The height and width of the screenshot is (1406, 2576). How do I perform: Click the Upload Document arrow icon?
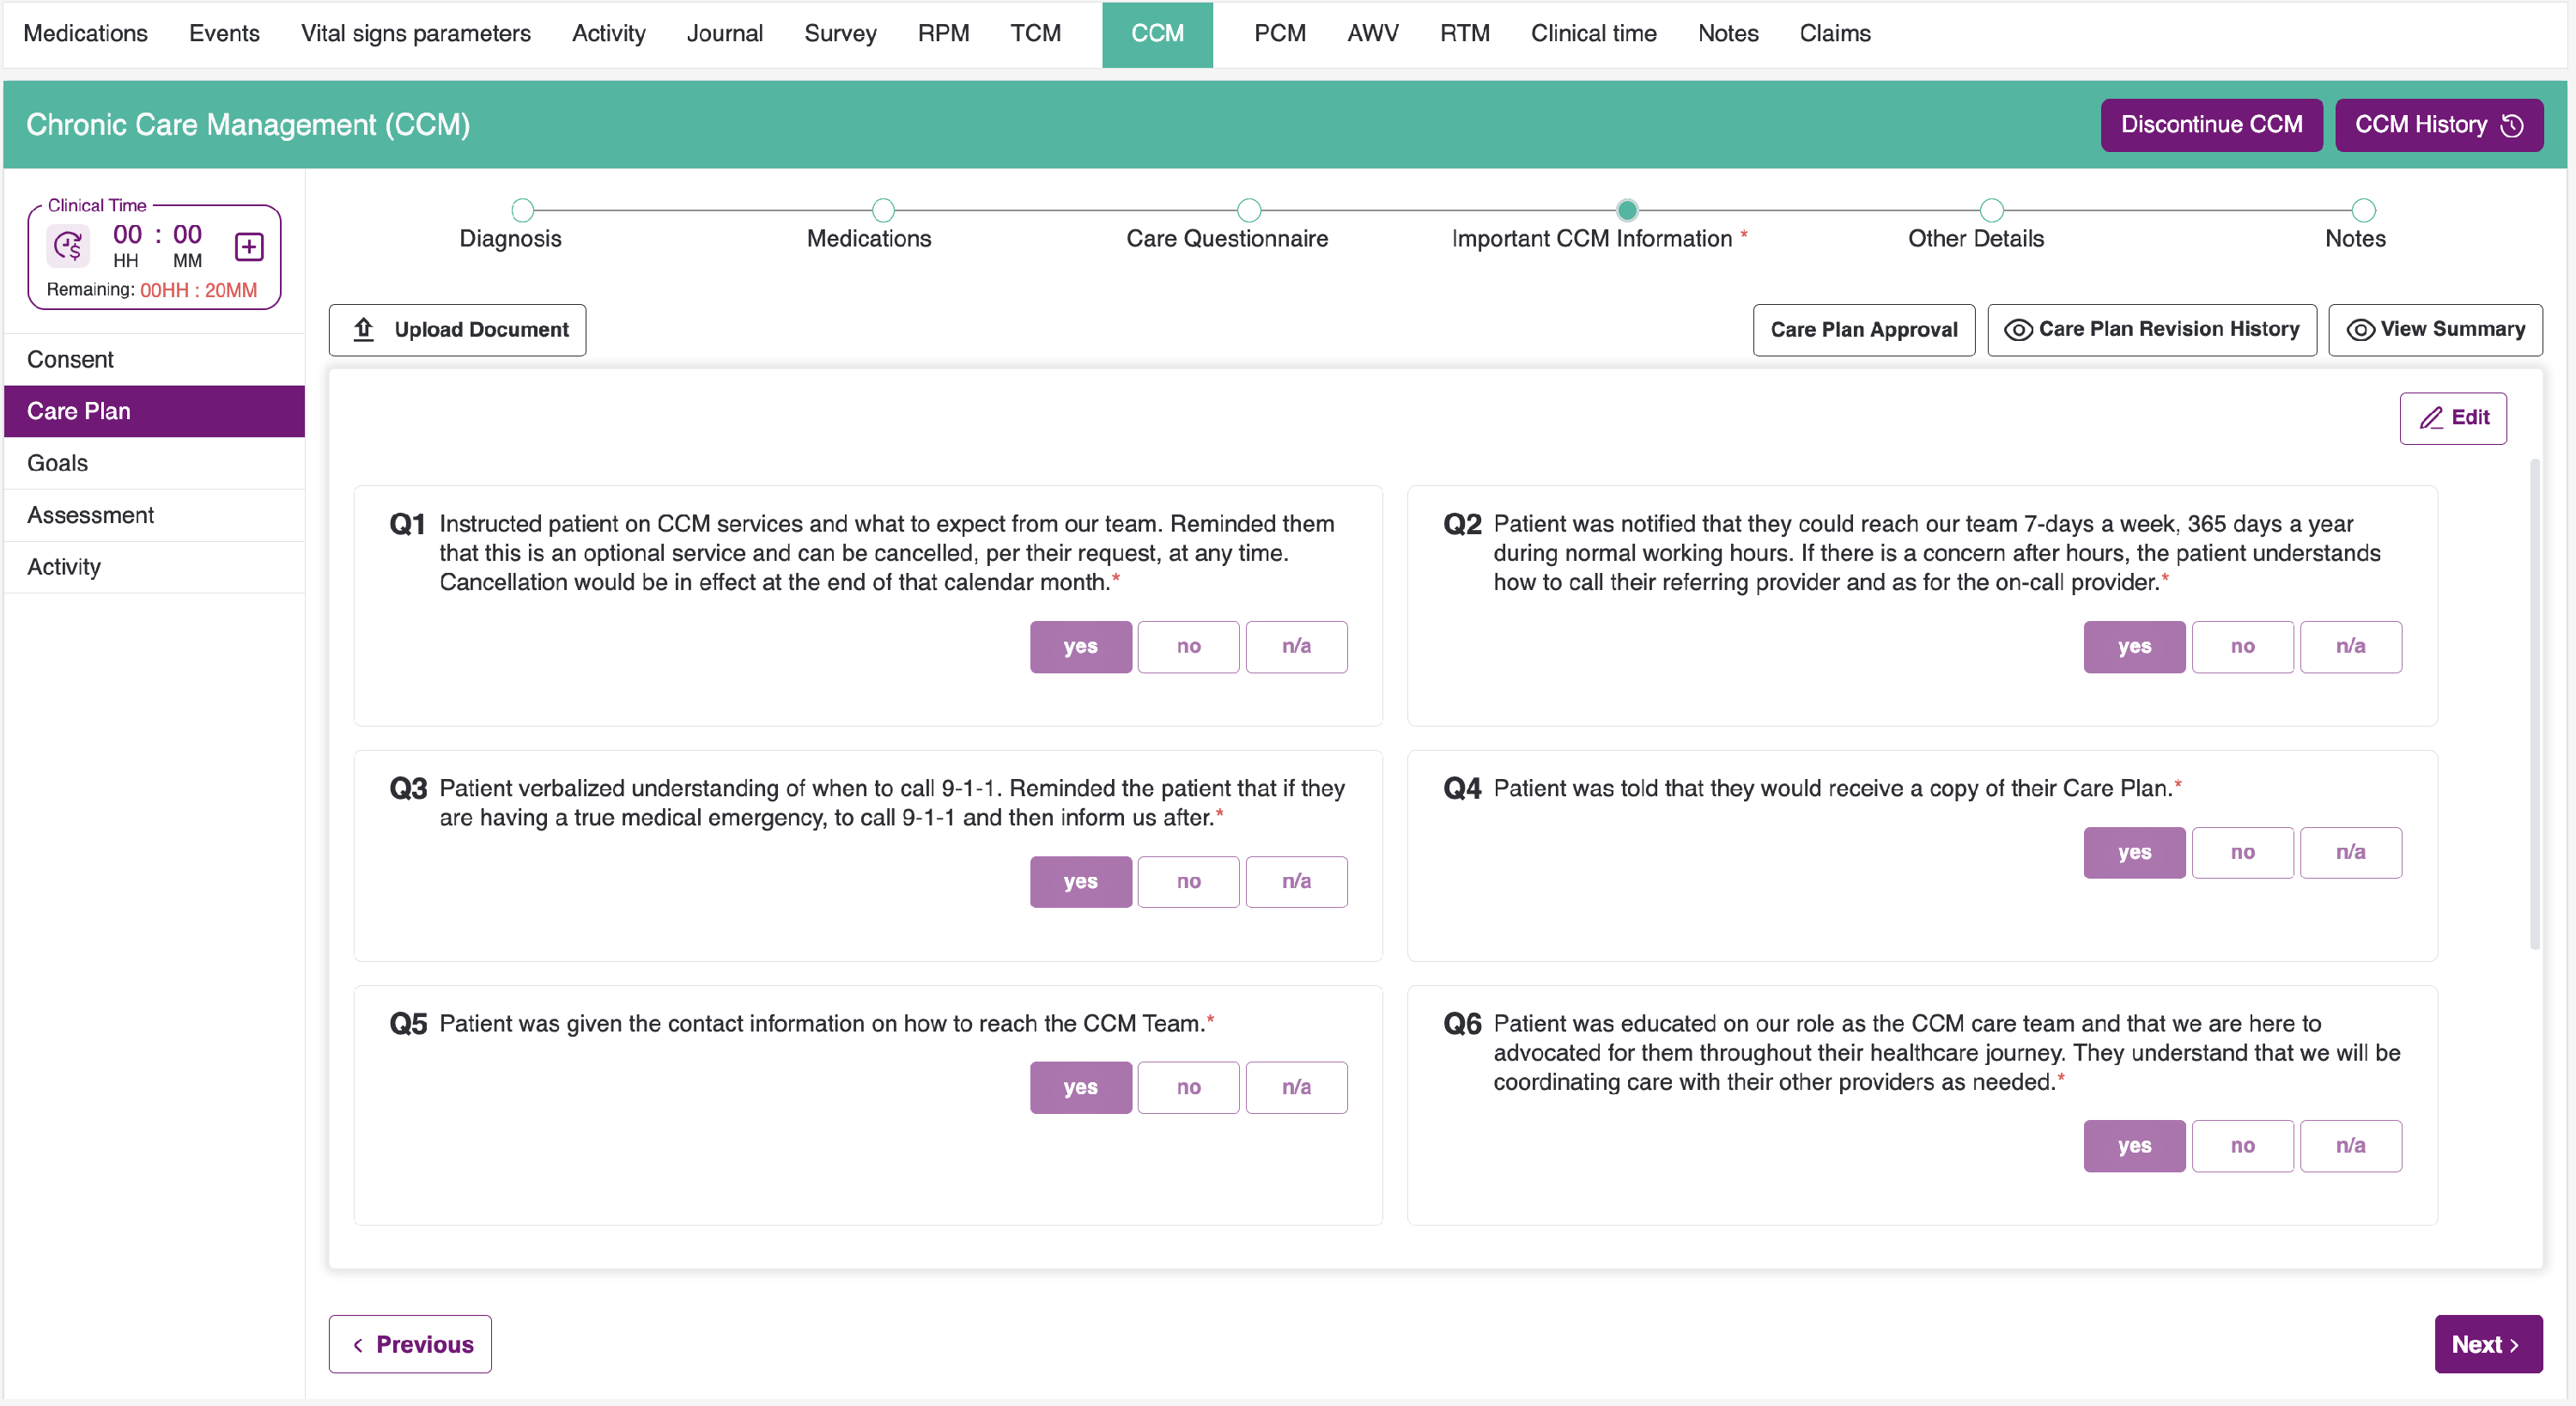[364, 329]
